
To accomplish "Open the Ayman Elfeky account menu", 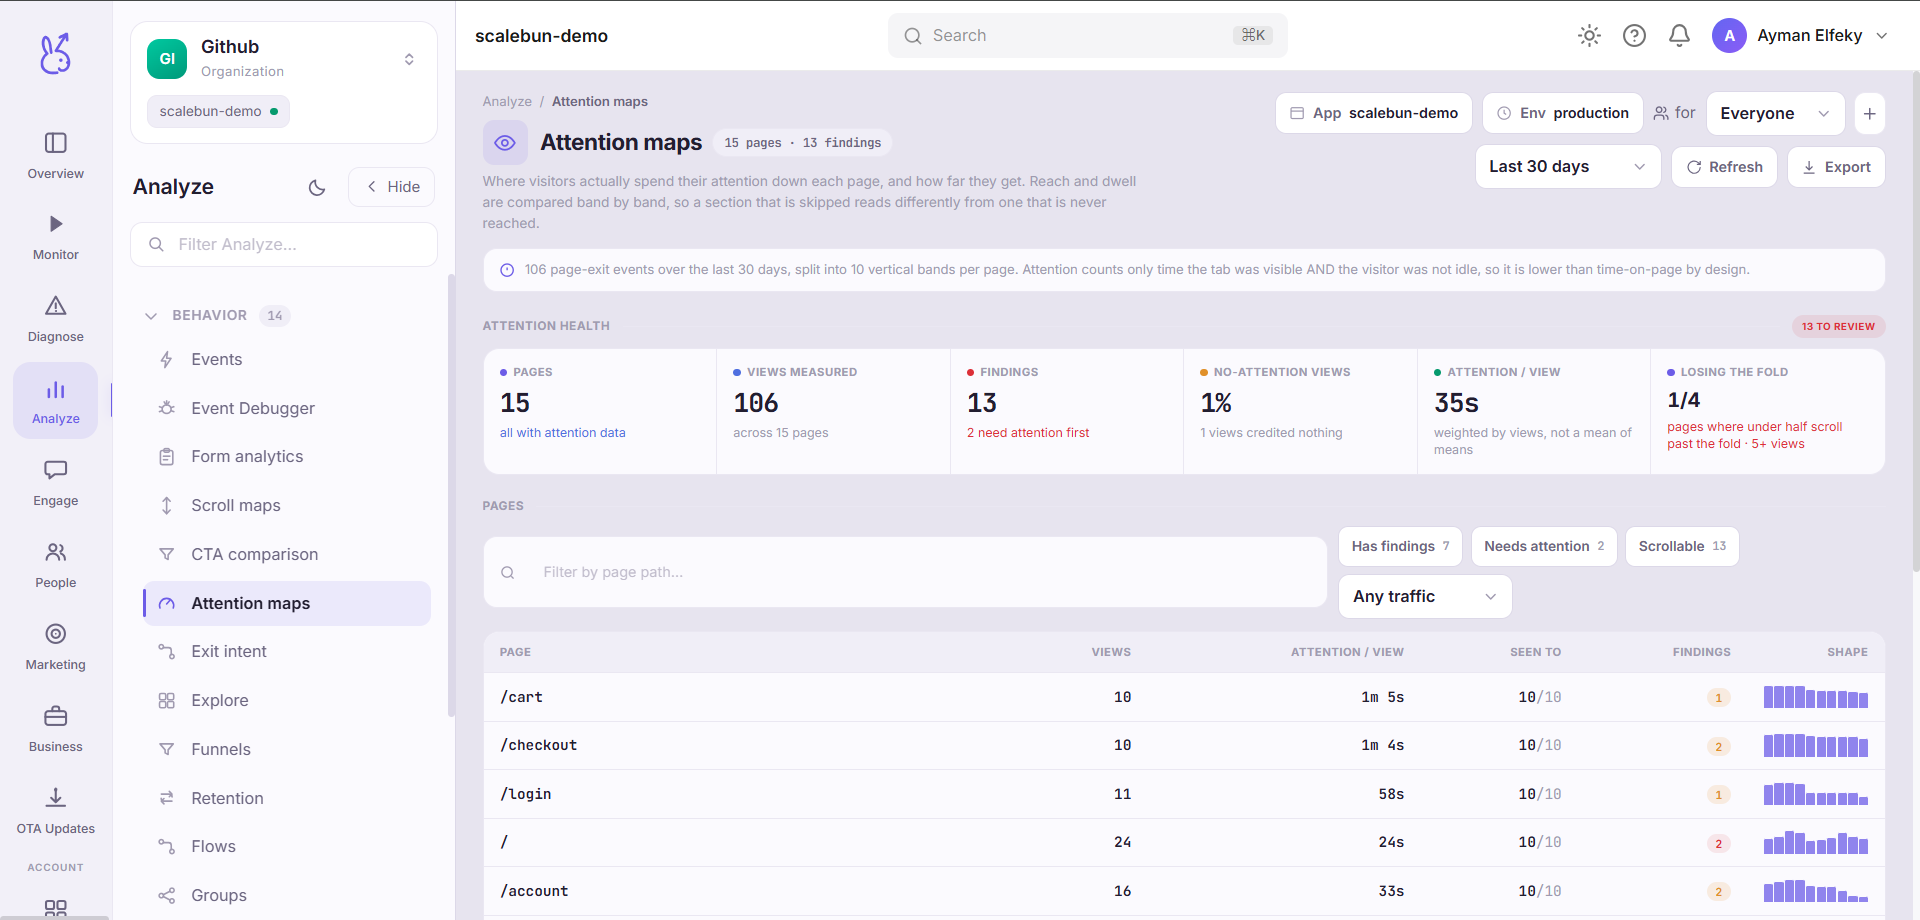I will pyautogui.click(x=1800, y=36).
